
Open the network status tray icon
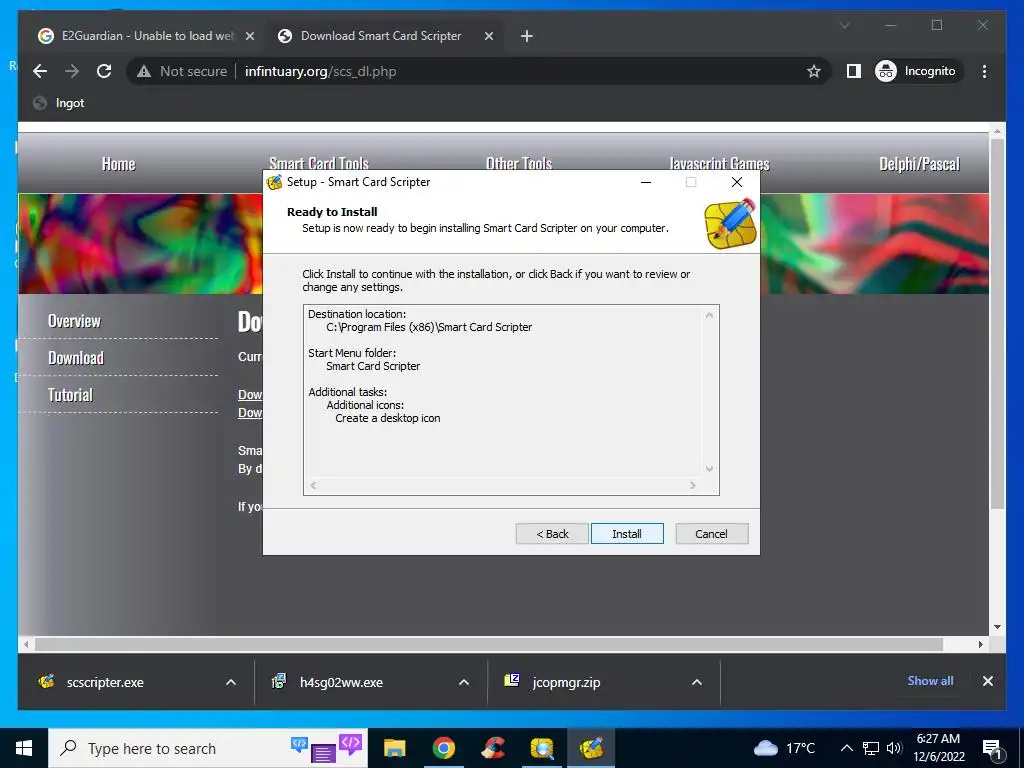tap(871, 748)
